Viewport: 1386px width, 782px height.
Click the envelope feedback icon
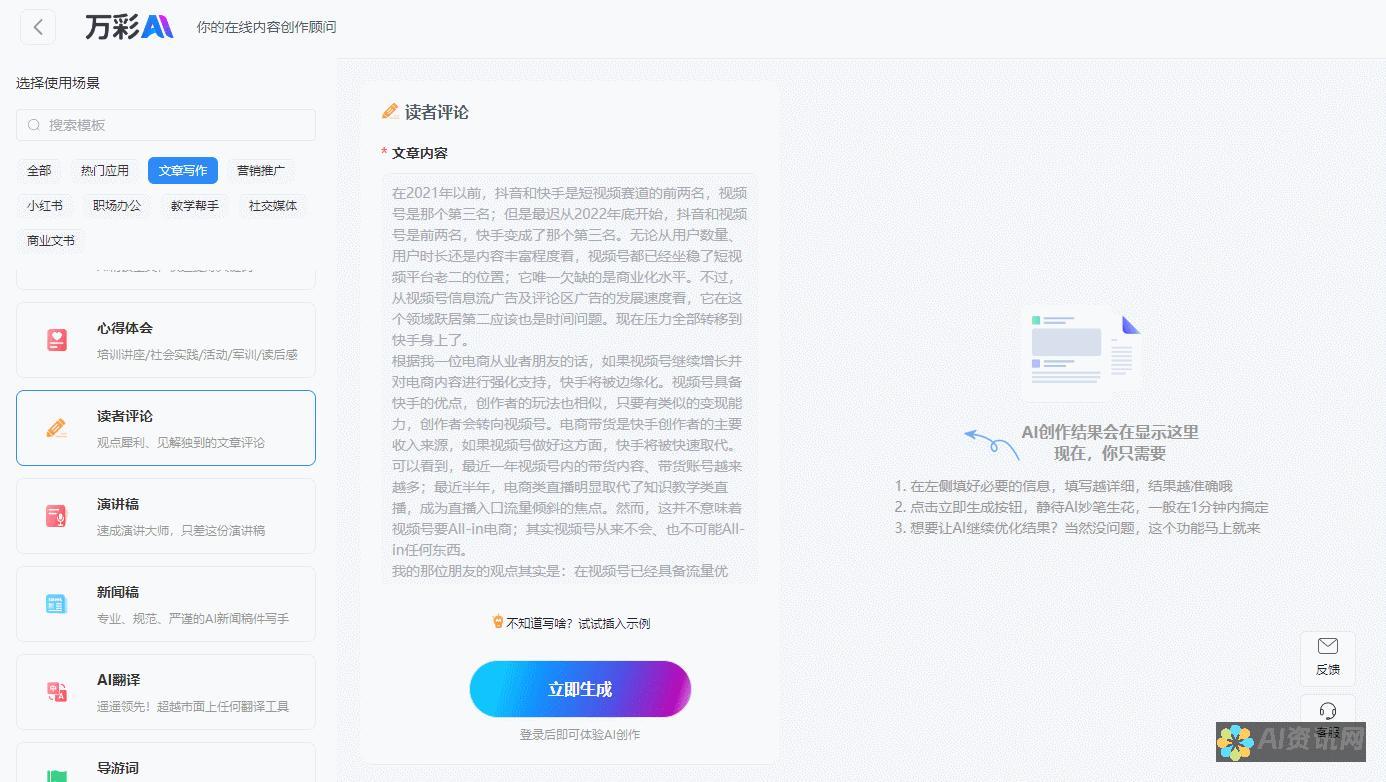tap(1328, 646)
